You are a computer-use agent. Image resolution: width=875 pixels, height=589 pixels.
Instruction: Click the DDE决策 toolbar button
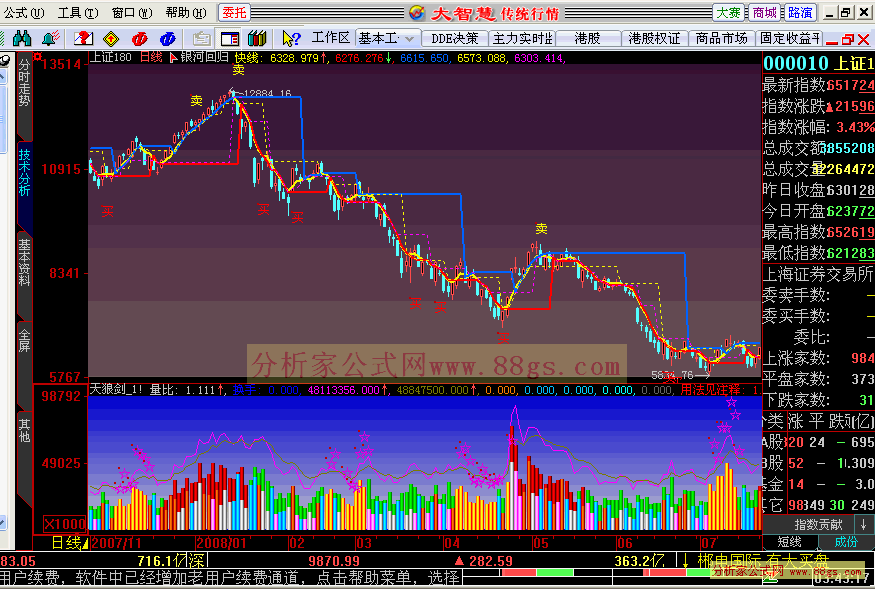(455, 38)
